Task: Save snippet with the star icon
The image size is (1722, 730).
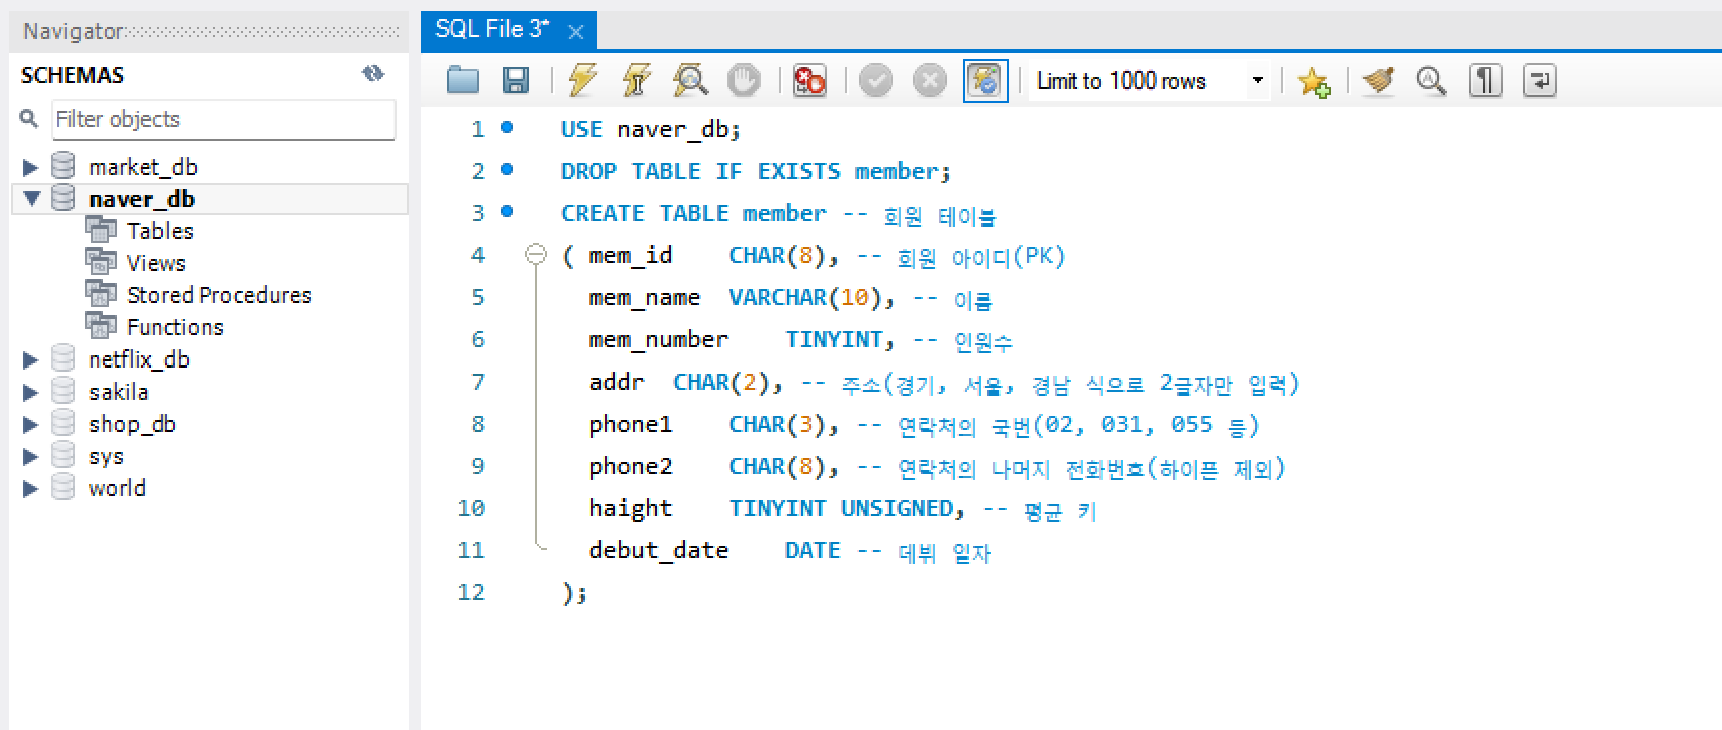Action: pos(1314,81)
